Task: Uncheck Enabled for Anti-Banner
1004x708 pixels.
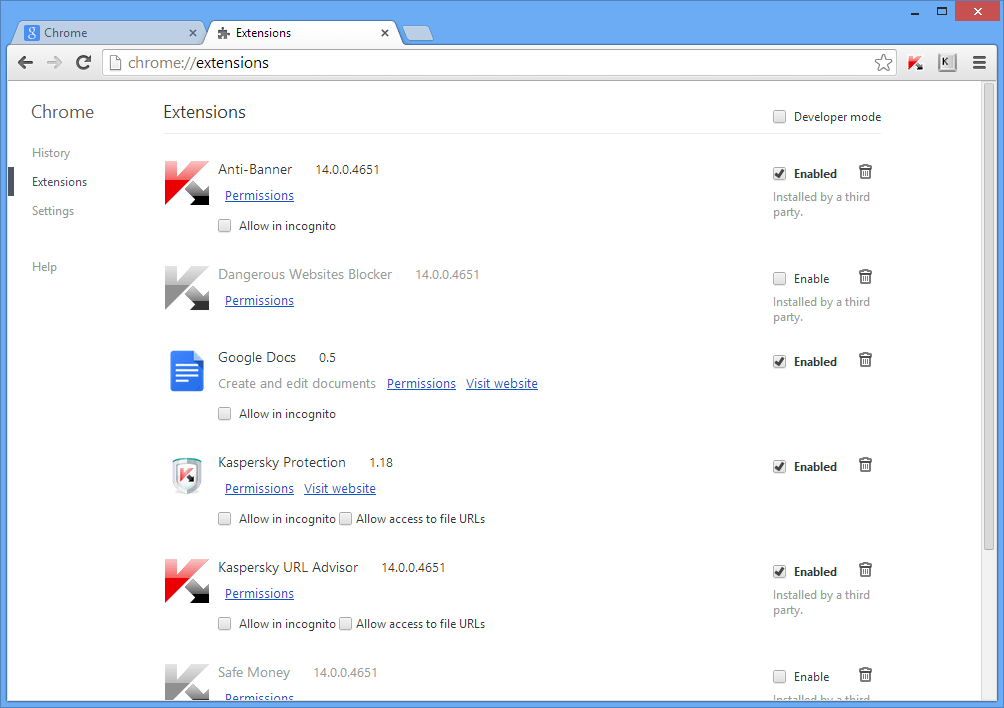Action: pos(779,173)
